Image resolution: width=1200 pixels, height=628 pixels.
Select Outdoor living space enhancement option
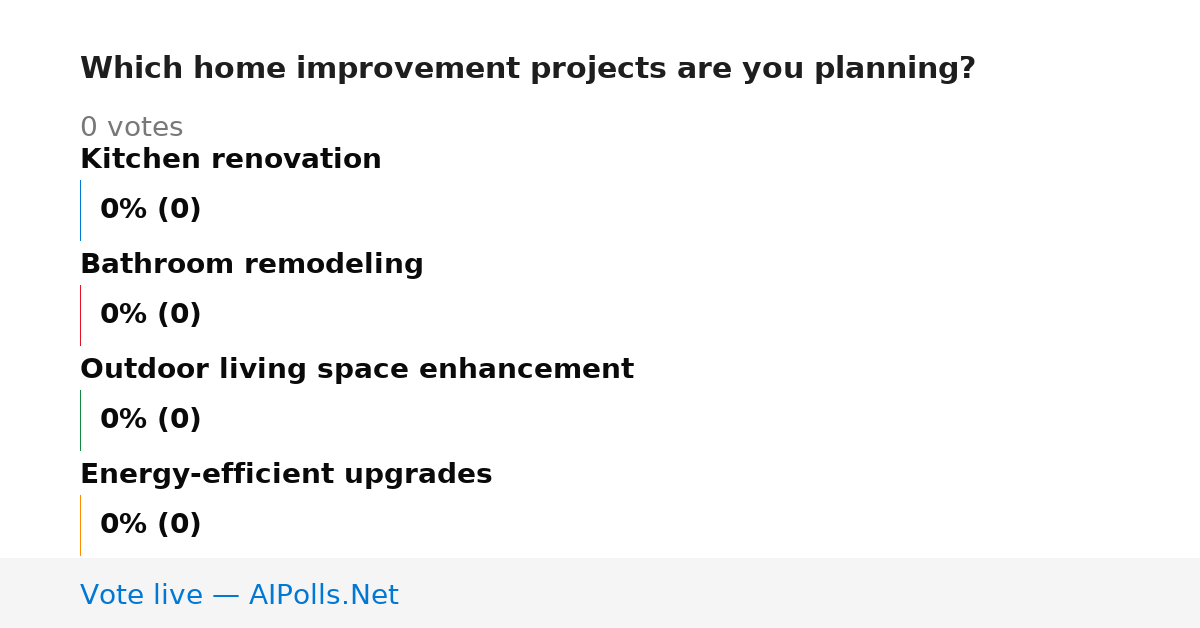(x=357, y=370)
